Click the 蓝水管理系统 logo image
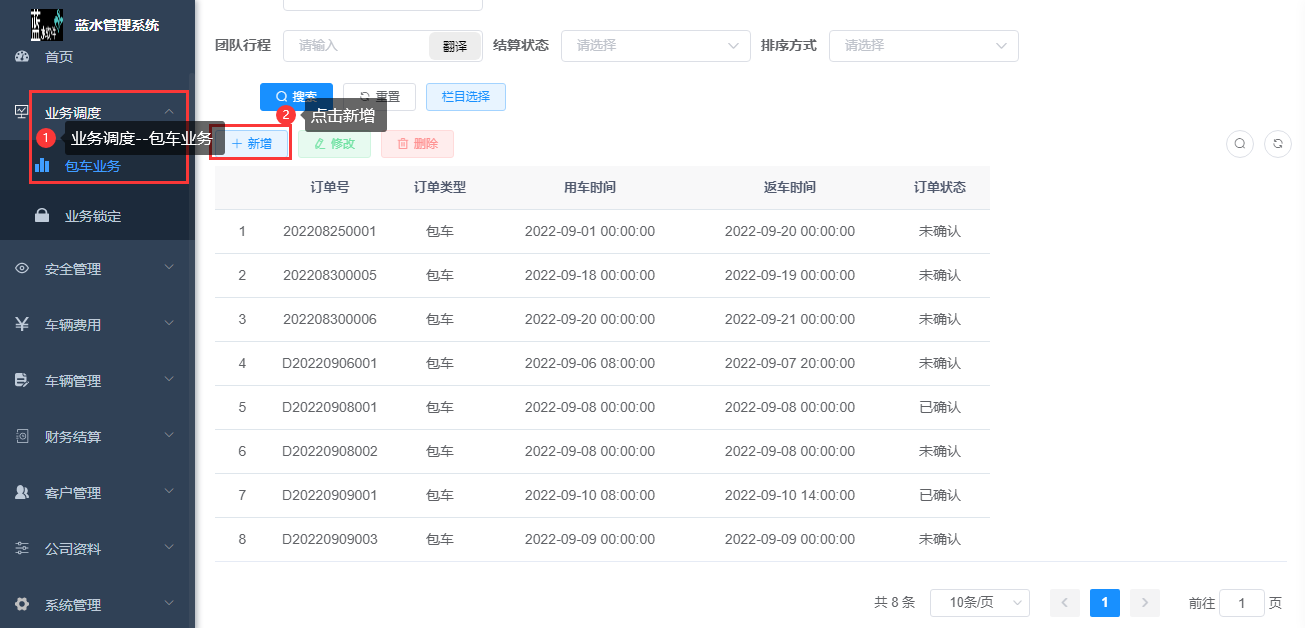Screen dimensions: 1313x628 (x=47, y=24)
